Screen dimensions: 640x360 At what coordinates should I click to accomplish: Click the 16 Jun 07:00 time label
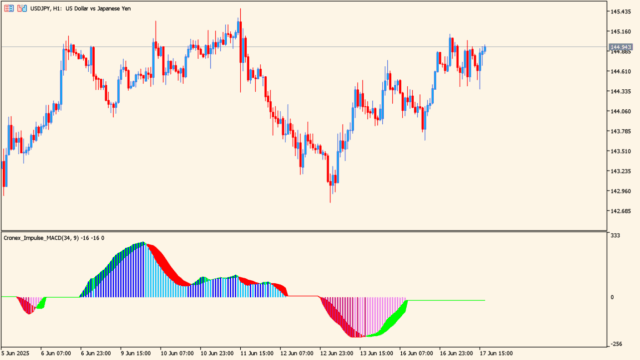point(416,353)
